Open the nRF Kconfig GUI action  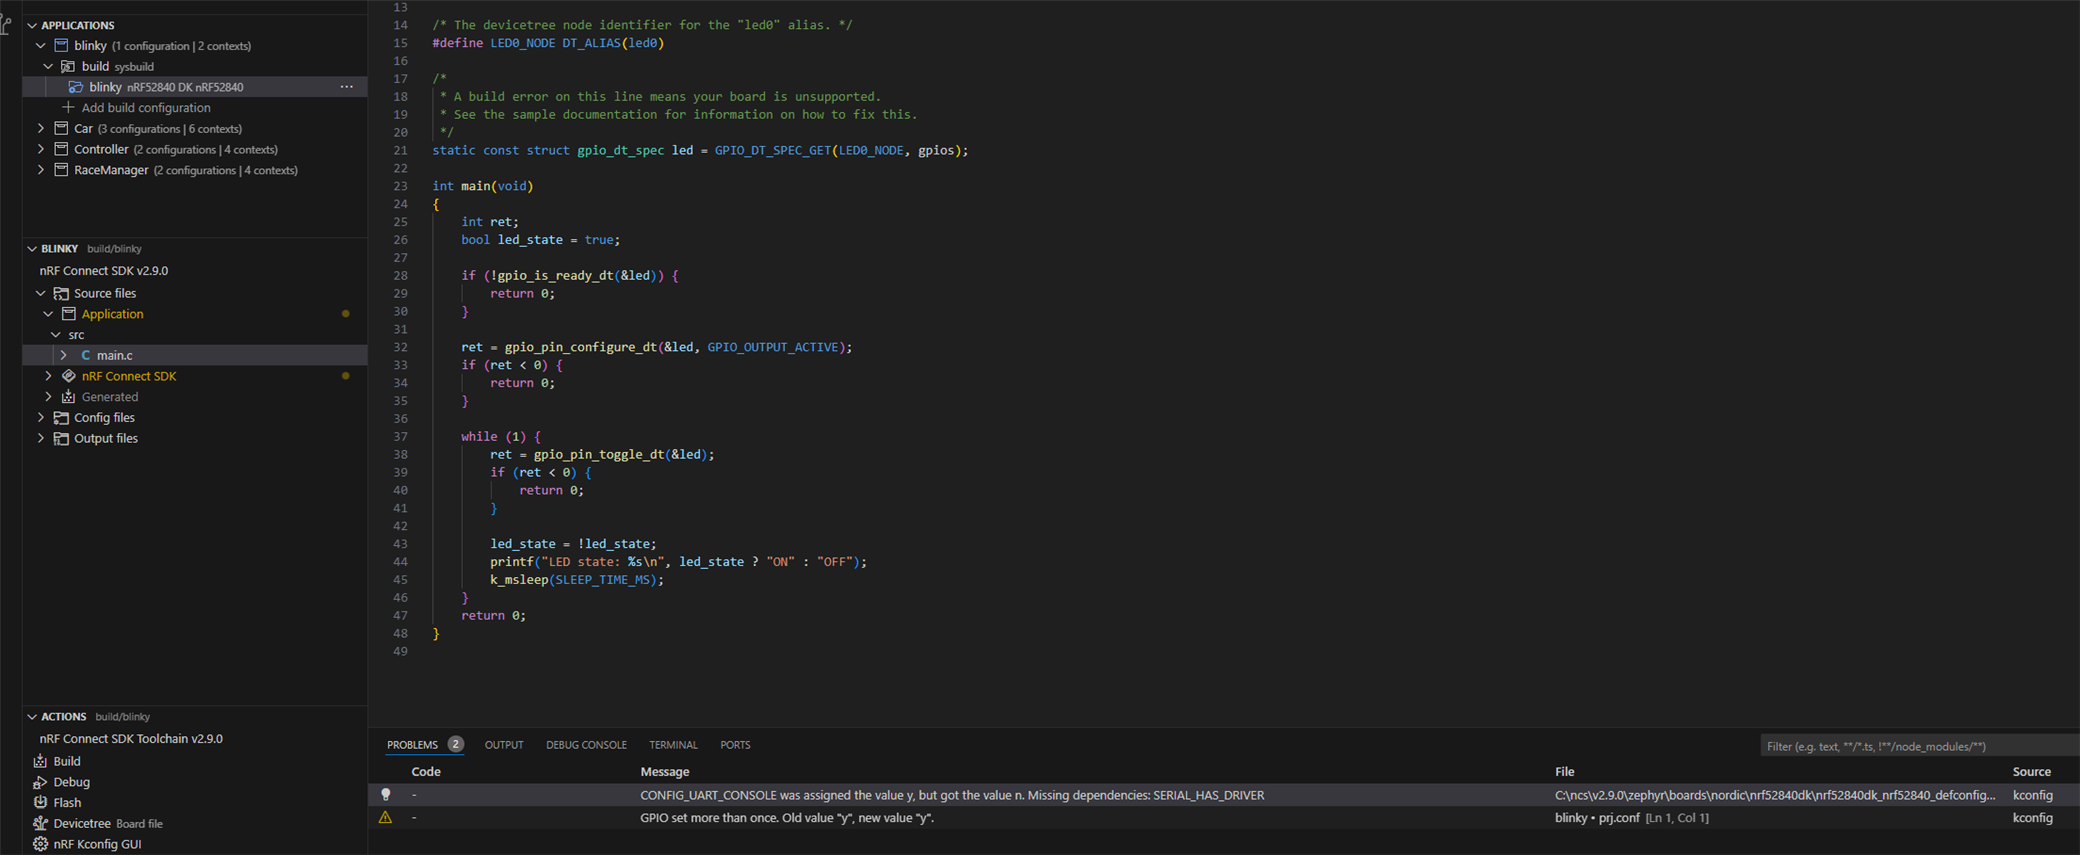pyautogui.click(x=97, y=844)
